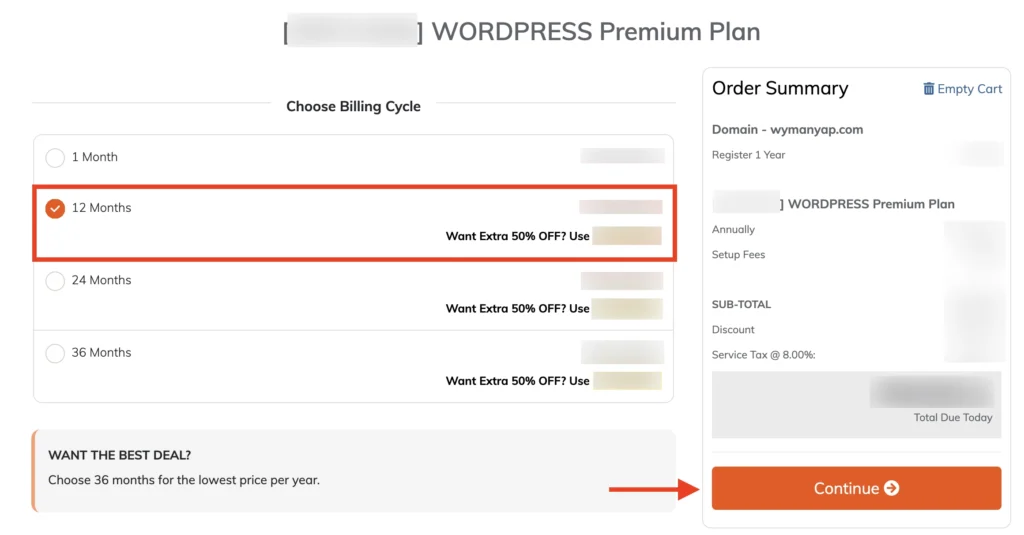Click the Total Due Today box
This screenshot has height=535, width=1024.
[x=856, y=404]
